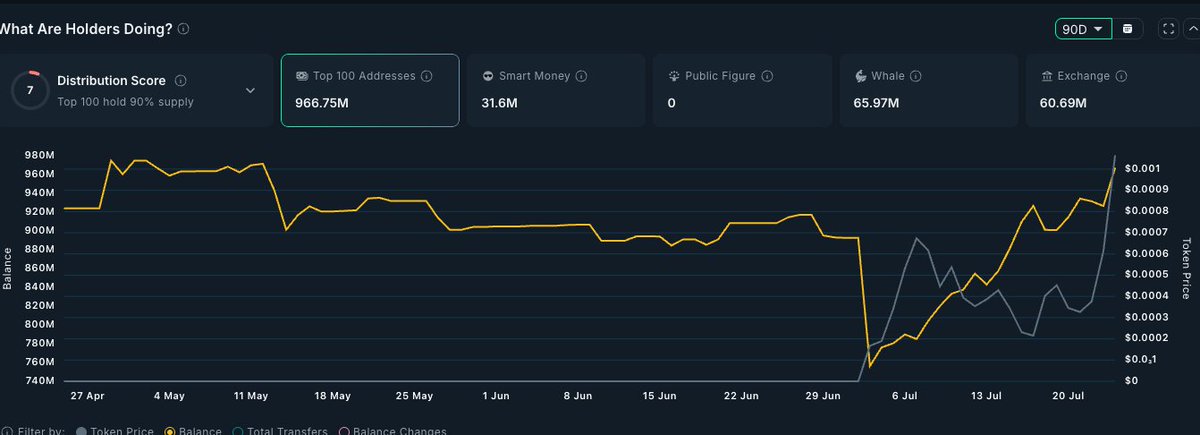Viewport: 1200px width, 435px height.
Task: Click the 29 Jun axis label
Action: 825,395
